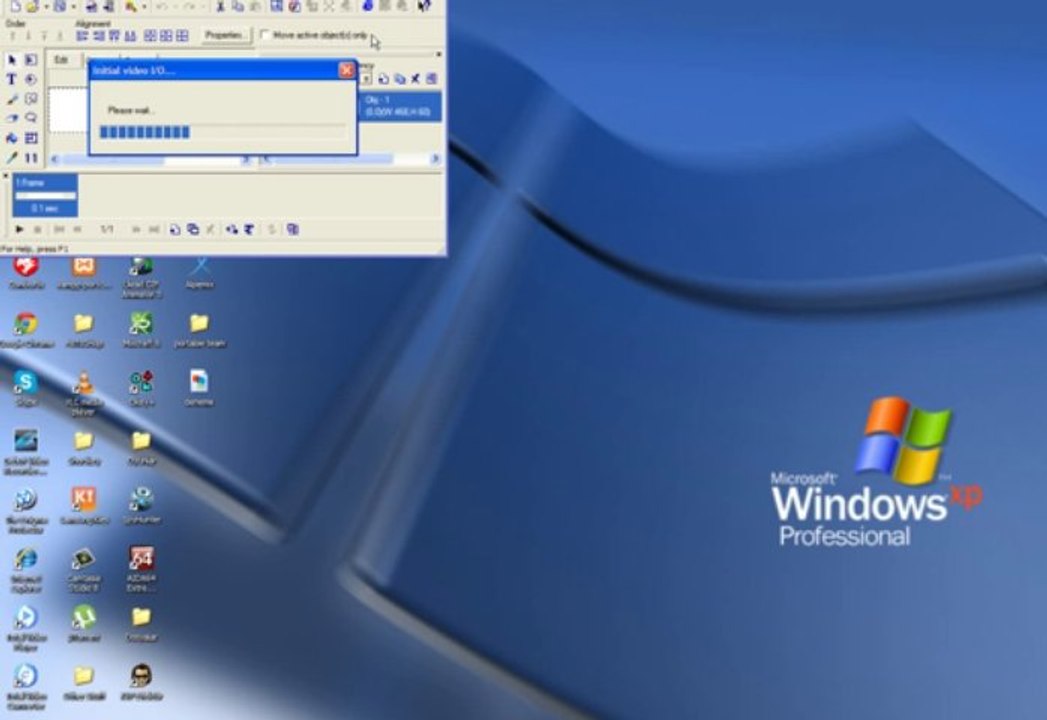Click the Duplicate frame icon in frame toolbar
The width and height of the screenshot is (1047, 720).
pos(193,229)
